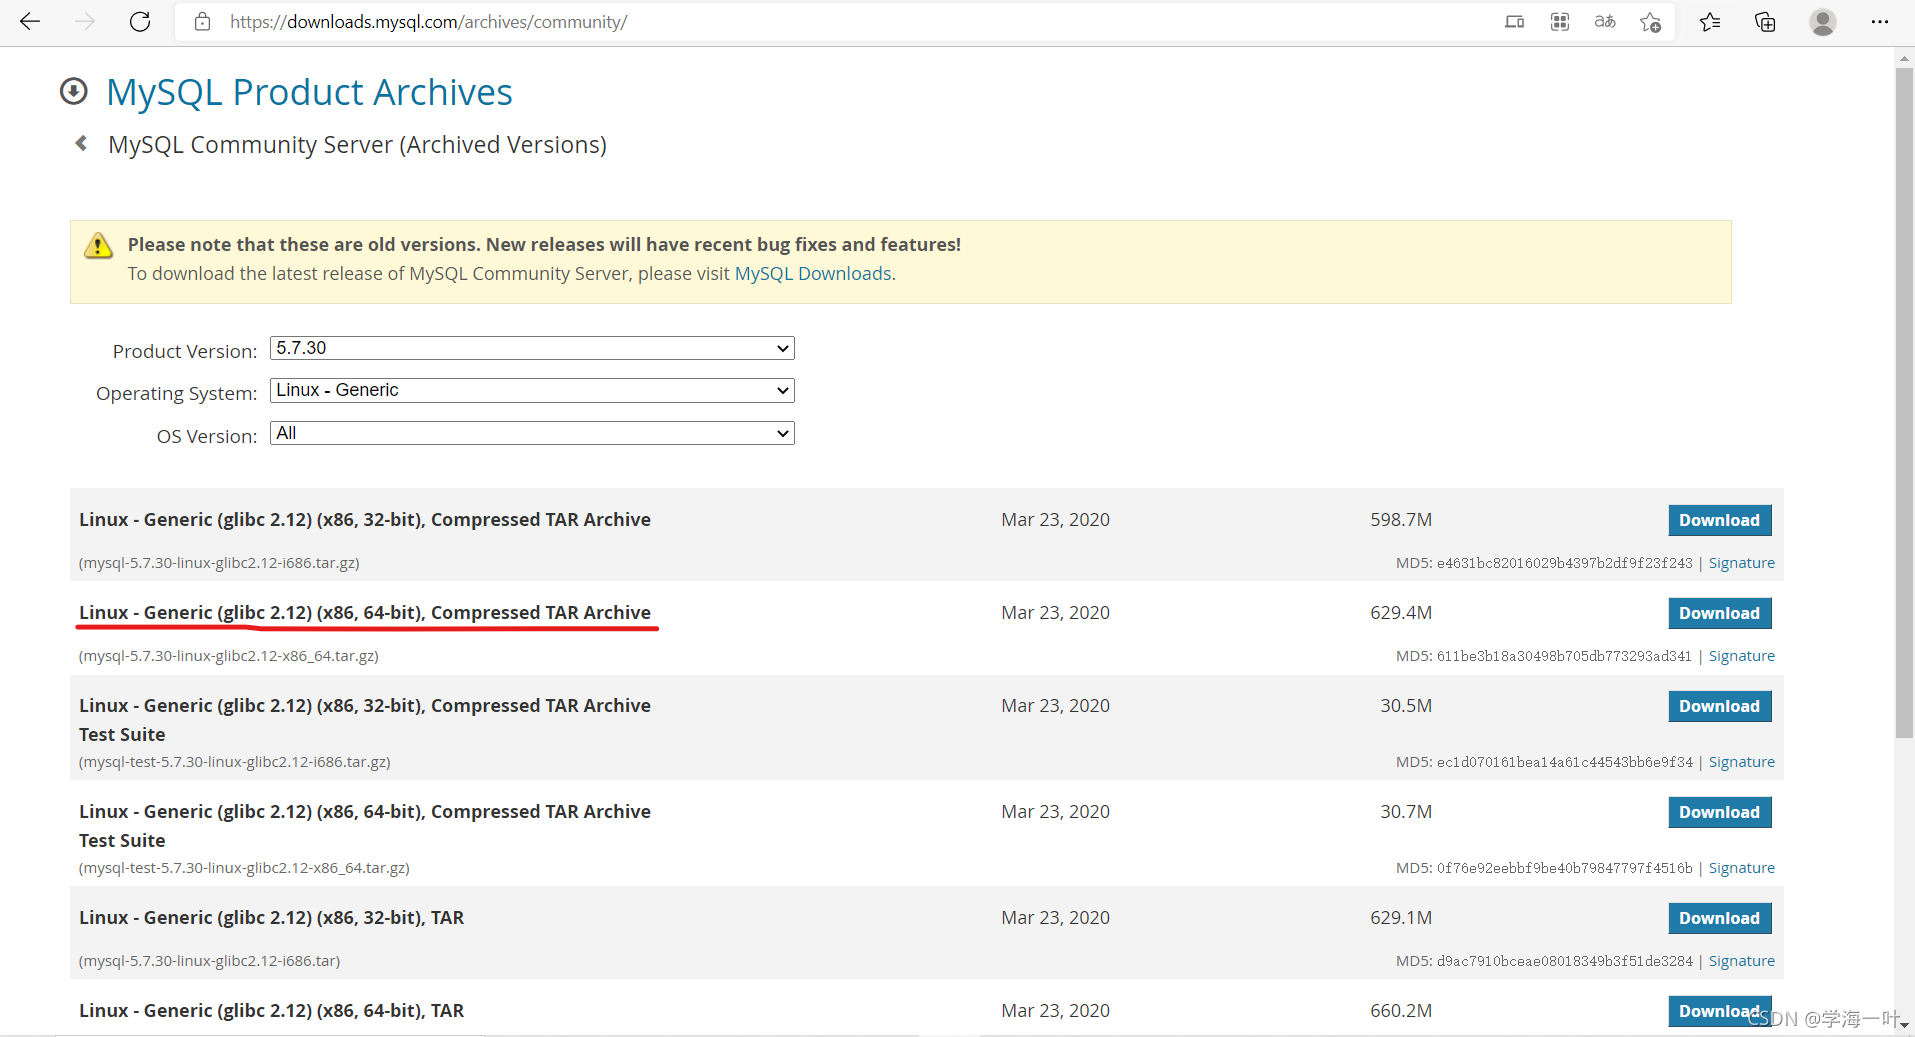The height and width of the screenshot is (1037, 1915).
Task: Select filename mysql-5.7.30-linux-glibc2.12-i686.tar.gz text
Action: coord(219,563)
